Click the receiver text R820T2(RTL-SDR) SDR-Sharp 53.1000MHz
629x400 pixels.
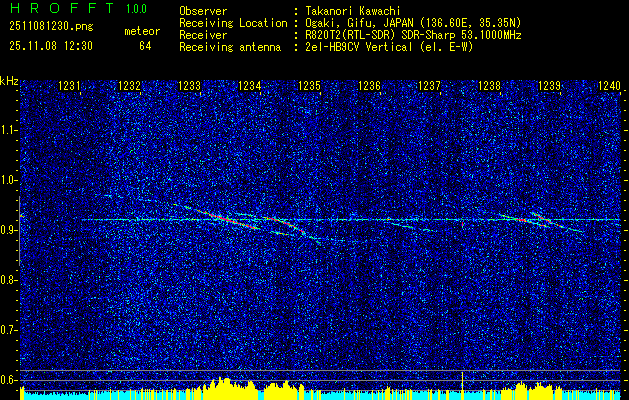413,35
